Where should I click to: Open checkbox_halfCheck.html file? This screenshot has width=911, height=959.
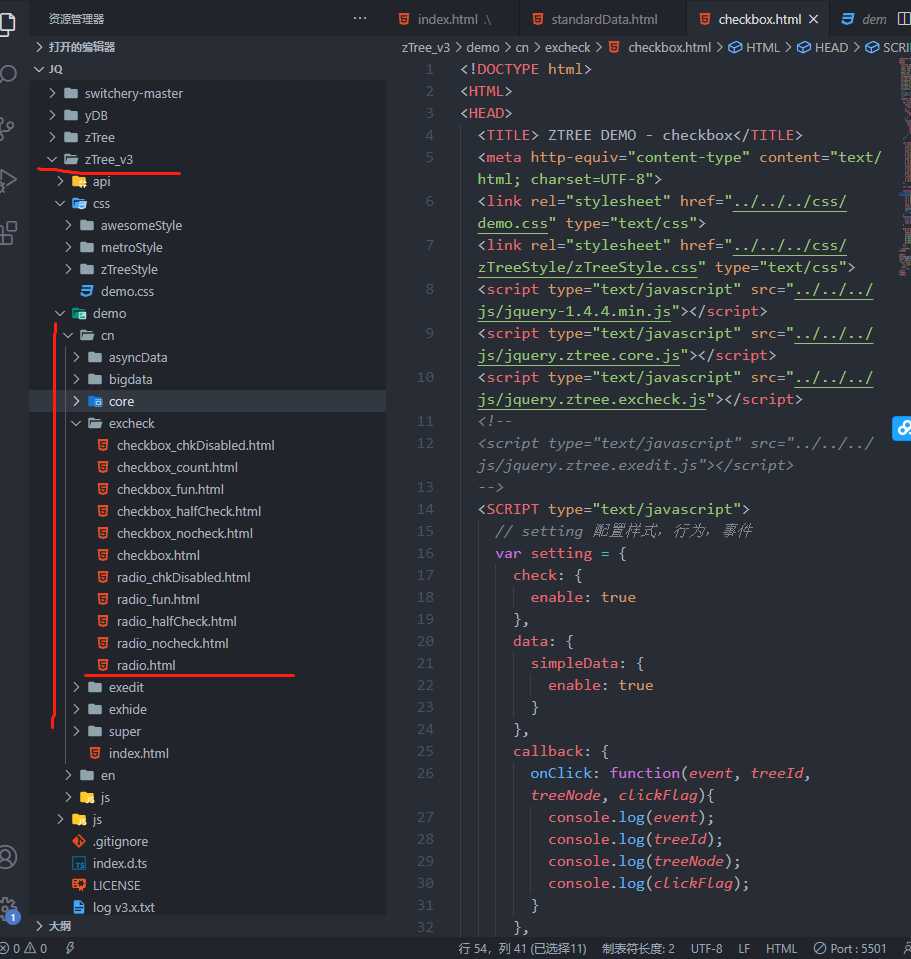click(189, 511)
